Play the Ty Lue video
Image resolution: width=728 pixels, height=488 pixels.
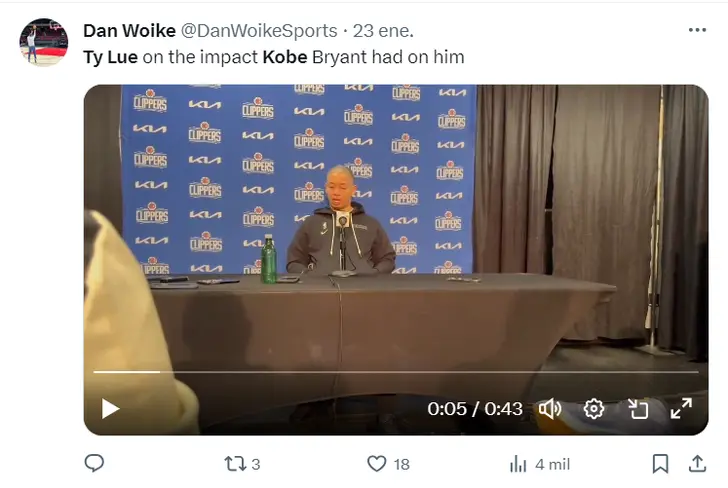110,409
